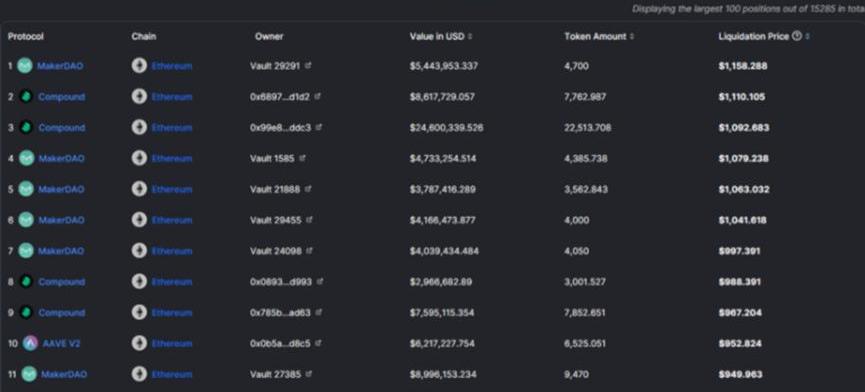Viewport: 865px width, 392px height.
Task: Open external link icon beside Vault 29291
Action: click(x=308, y=65)
